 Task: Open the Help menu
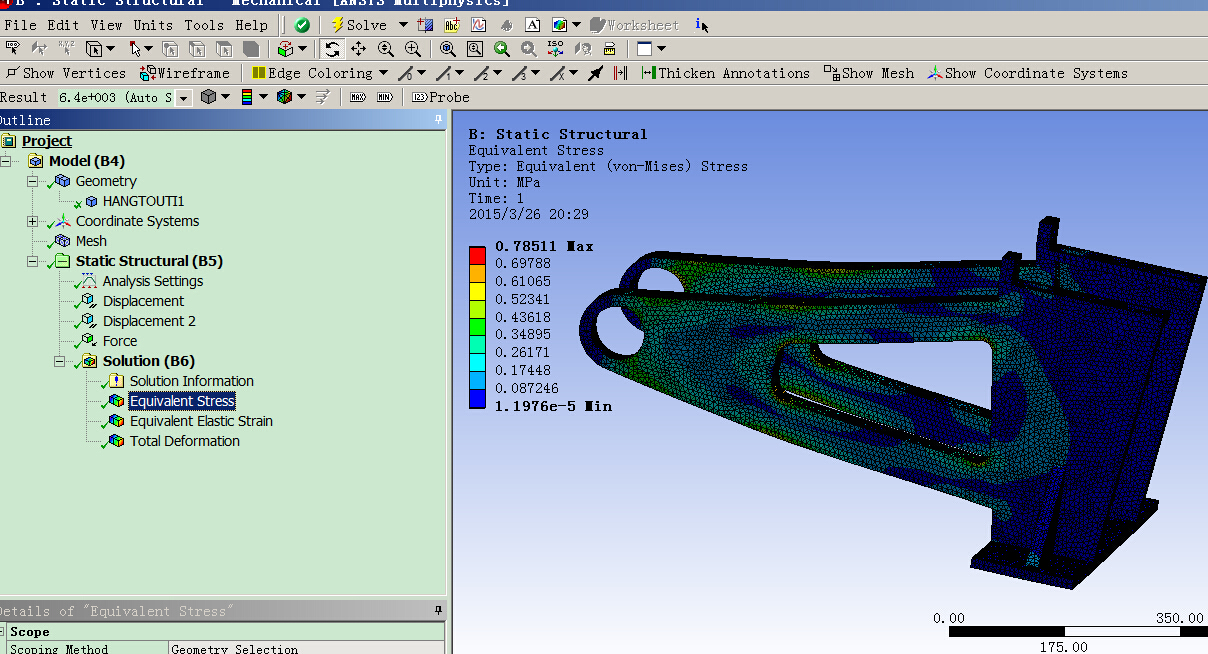[251, 25]
